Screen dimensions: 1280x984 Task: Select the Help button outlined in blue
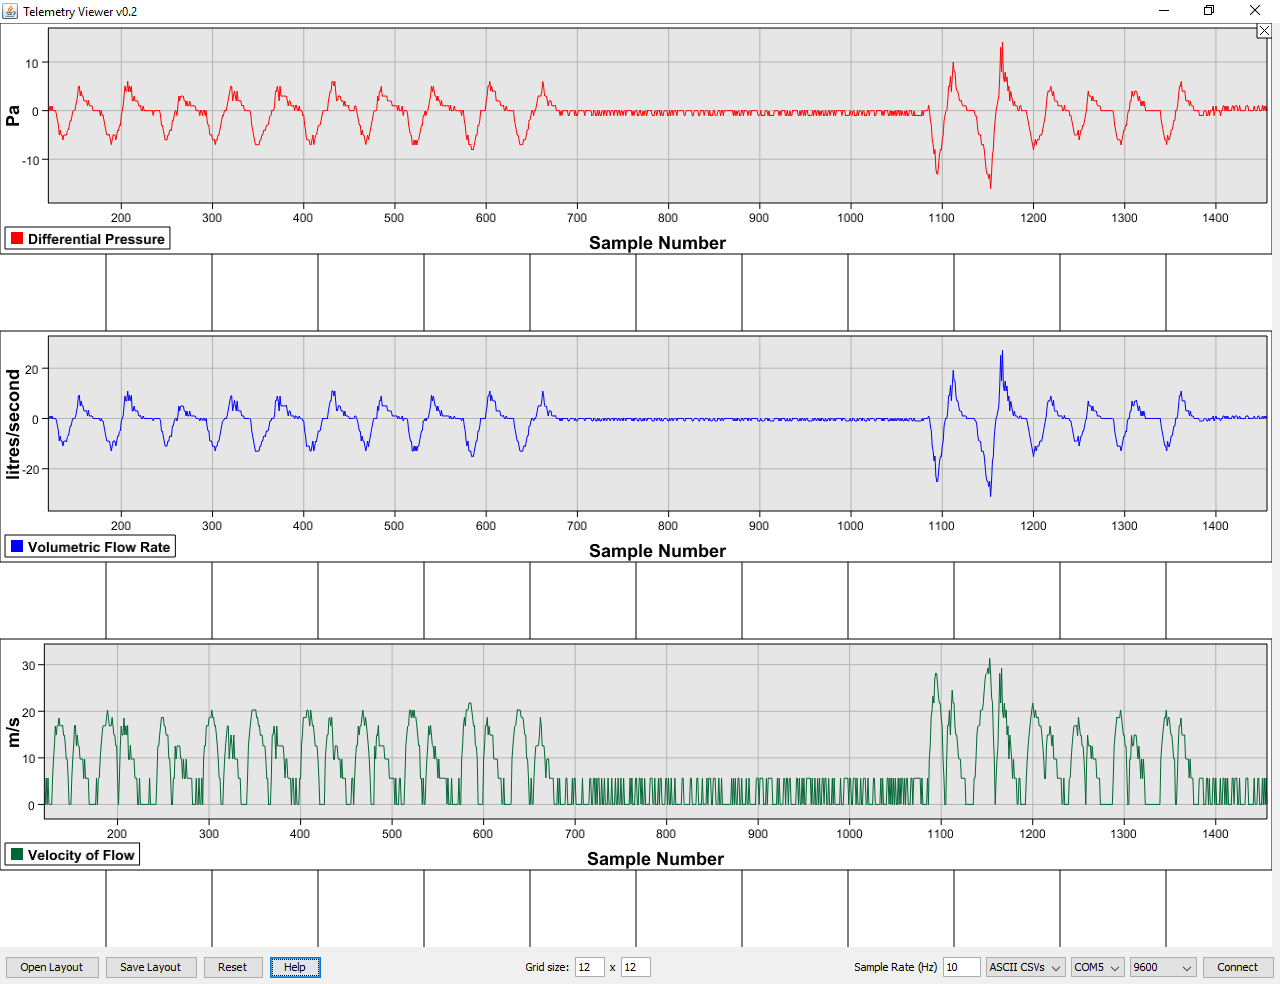(295, 967)
